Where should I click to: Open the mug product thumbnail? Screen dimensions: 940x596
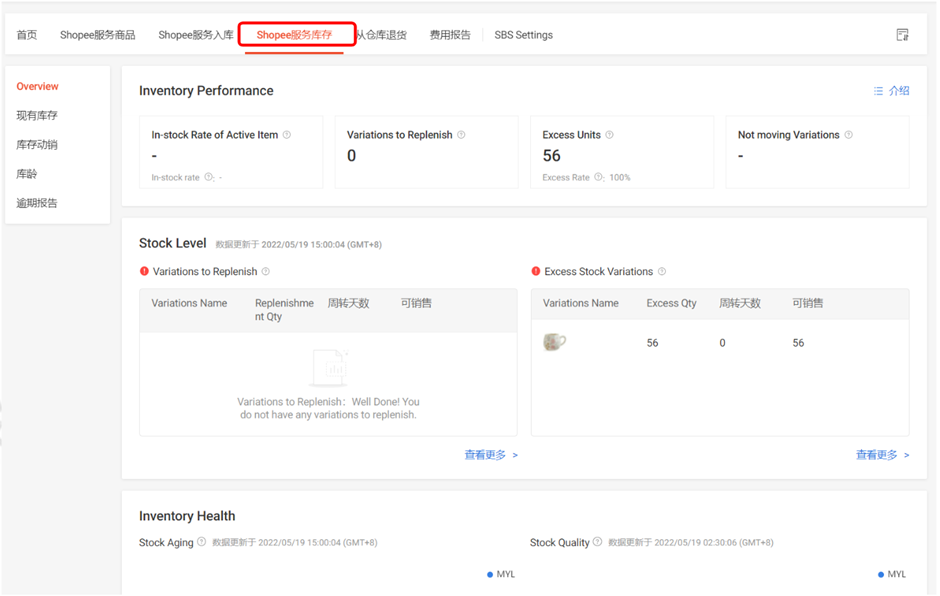coord(554,342)
